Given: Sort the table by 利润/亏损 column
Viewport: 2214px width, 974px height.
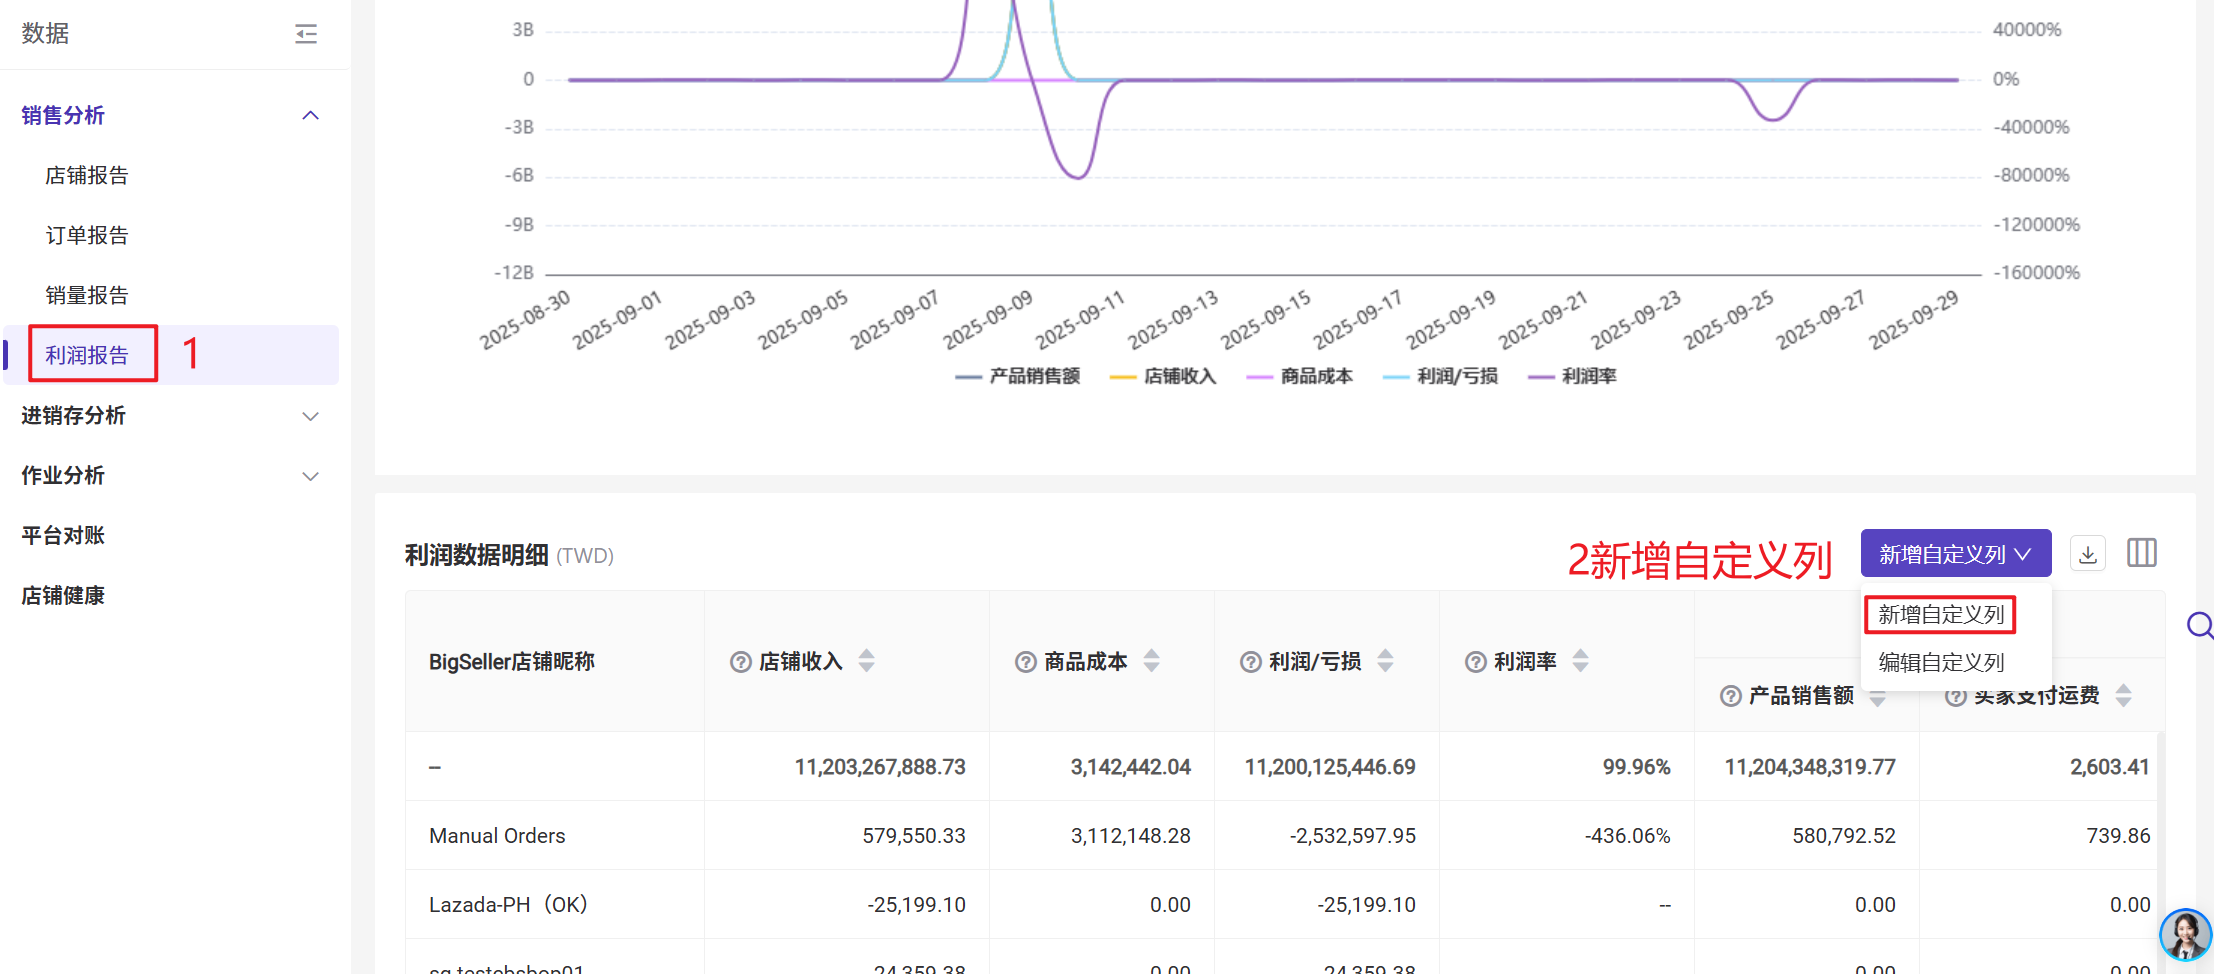Looking at the screenshot, I should tap(1385, 661).
